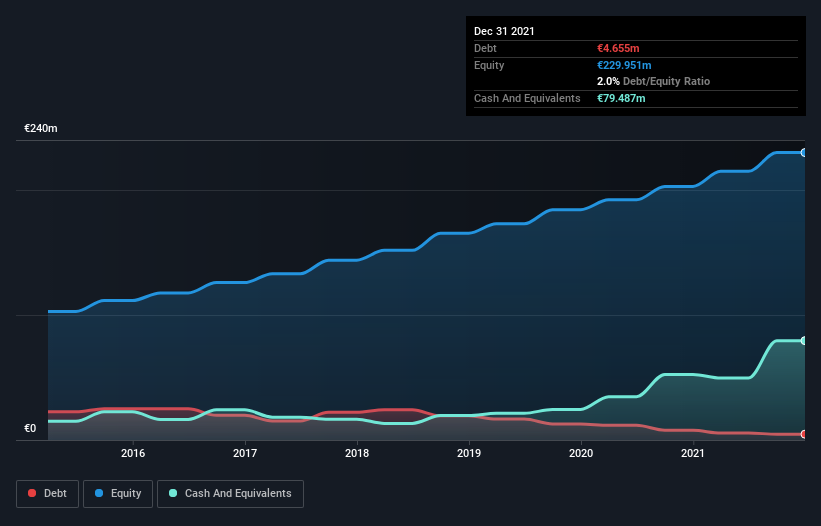Toggle the Cash And Equivalents legend series
The width and height of the screenshot is (821, 526).
[x=230, y=494]
